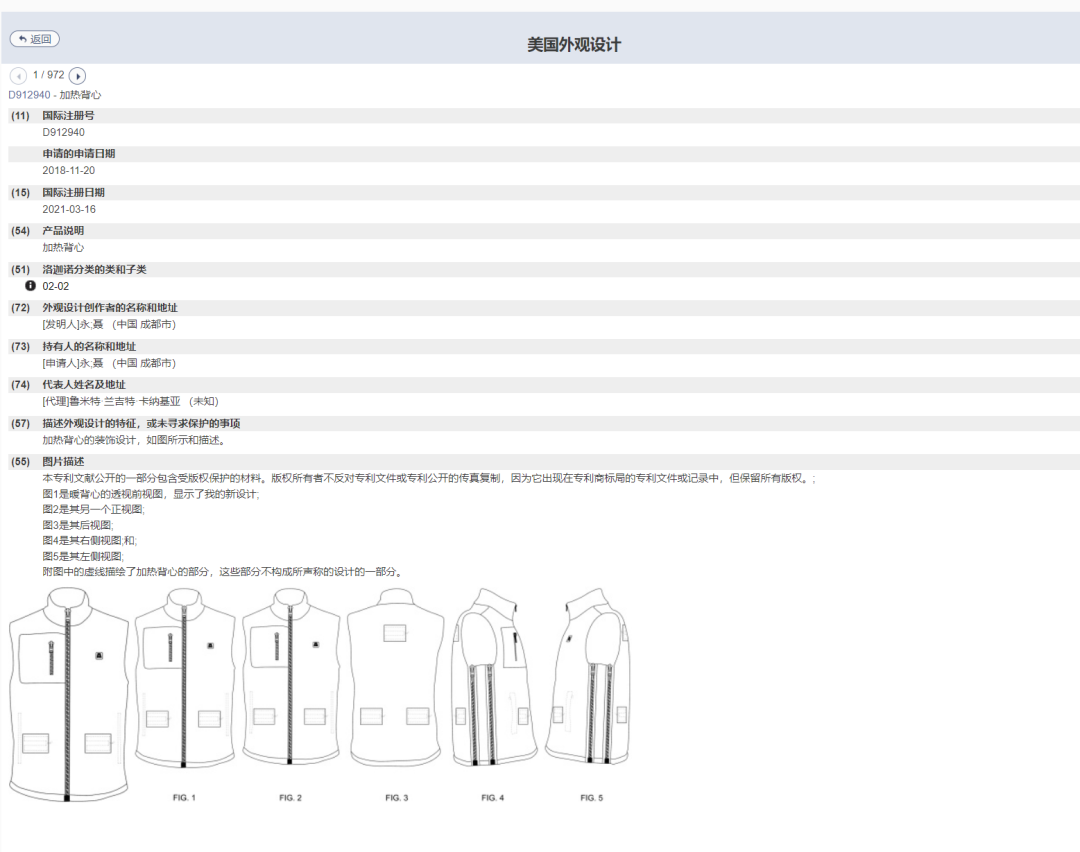Select the 外观设计创作者的名称和地址 heading
The height and width of the screenshot is (852, 1080).
(110, 308)
